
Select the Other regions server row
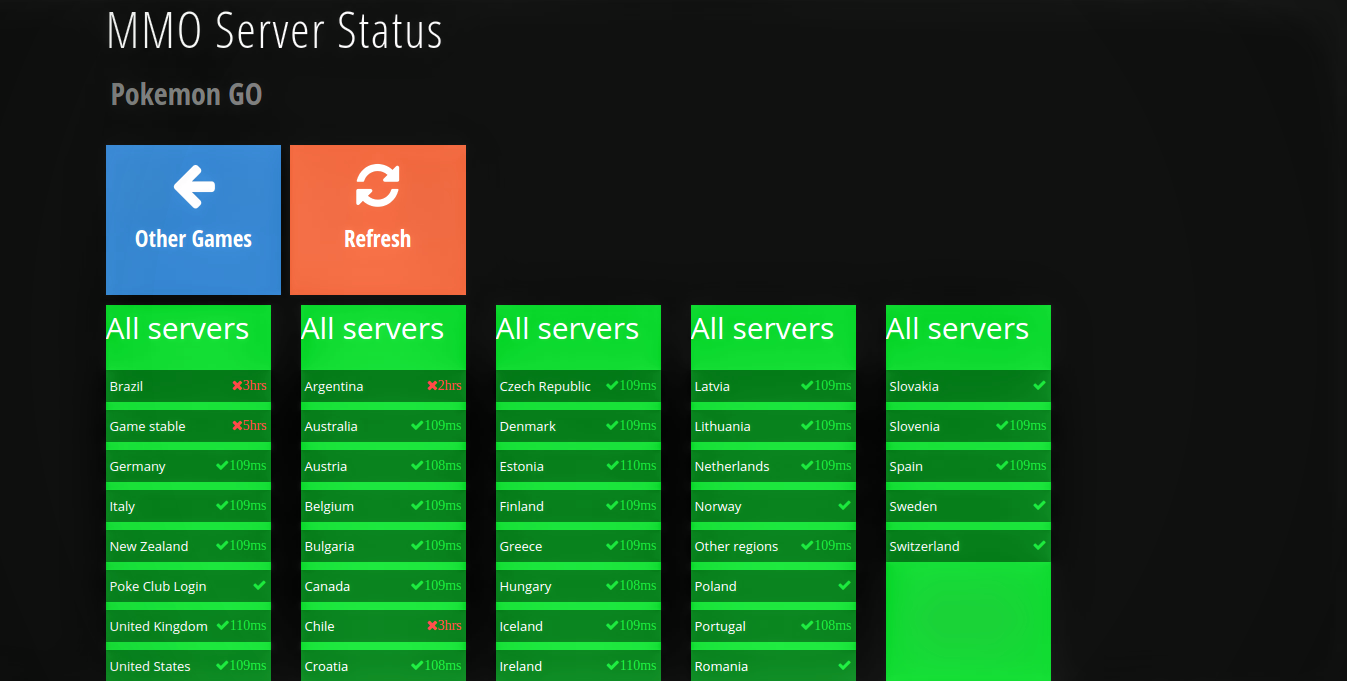(773, 546)
